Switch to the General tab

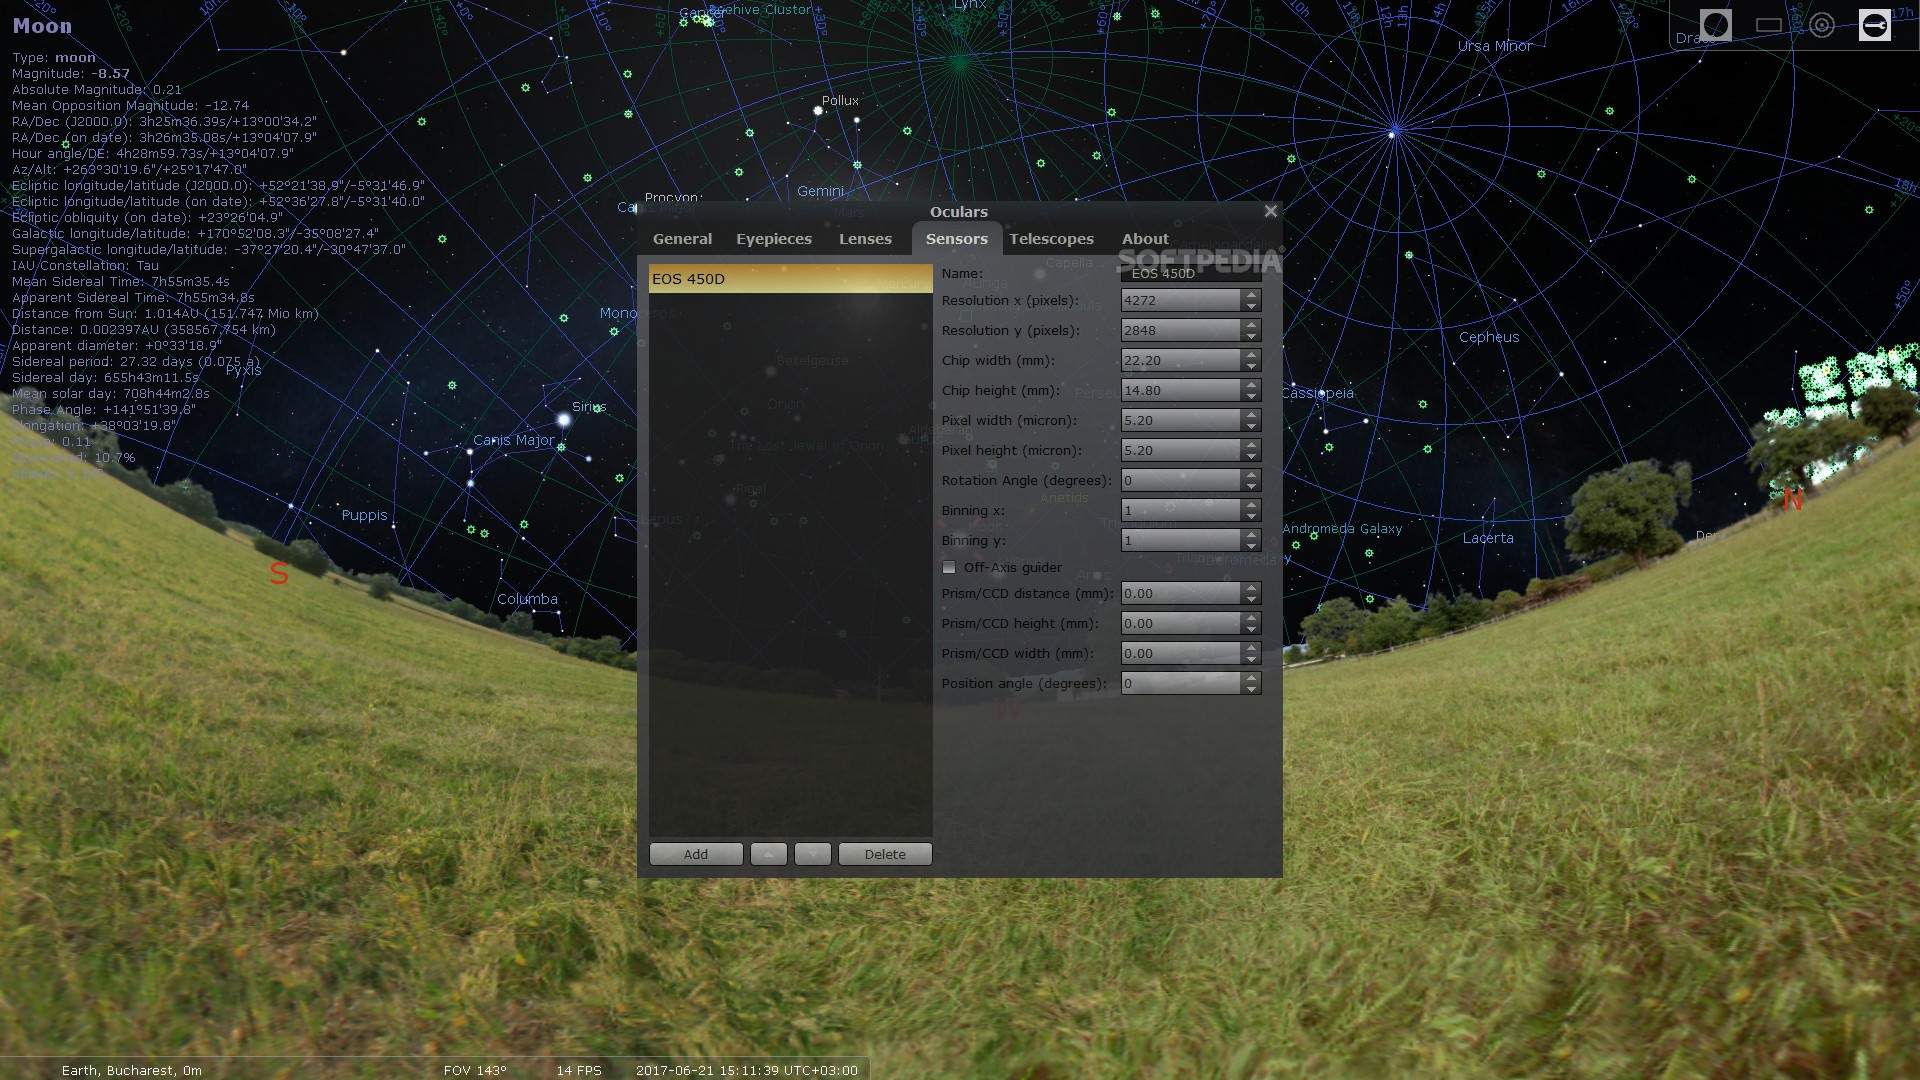tap(682, 239)
